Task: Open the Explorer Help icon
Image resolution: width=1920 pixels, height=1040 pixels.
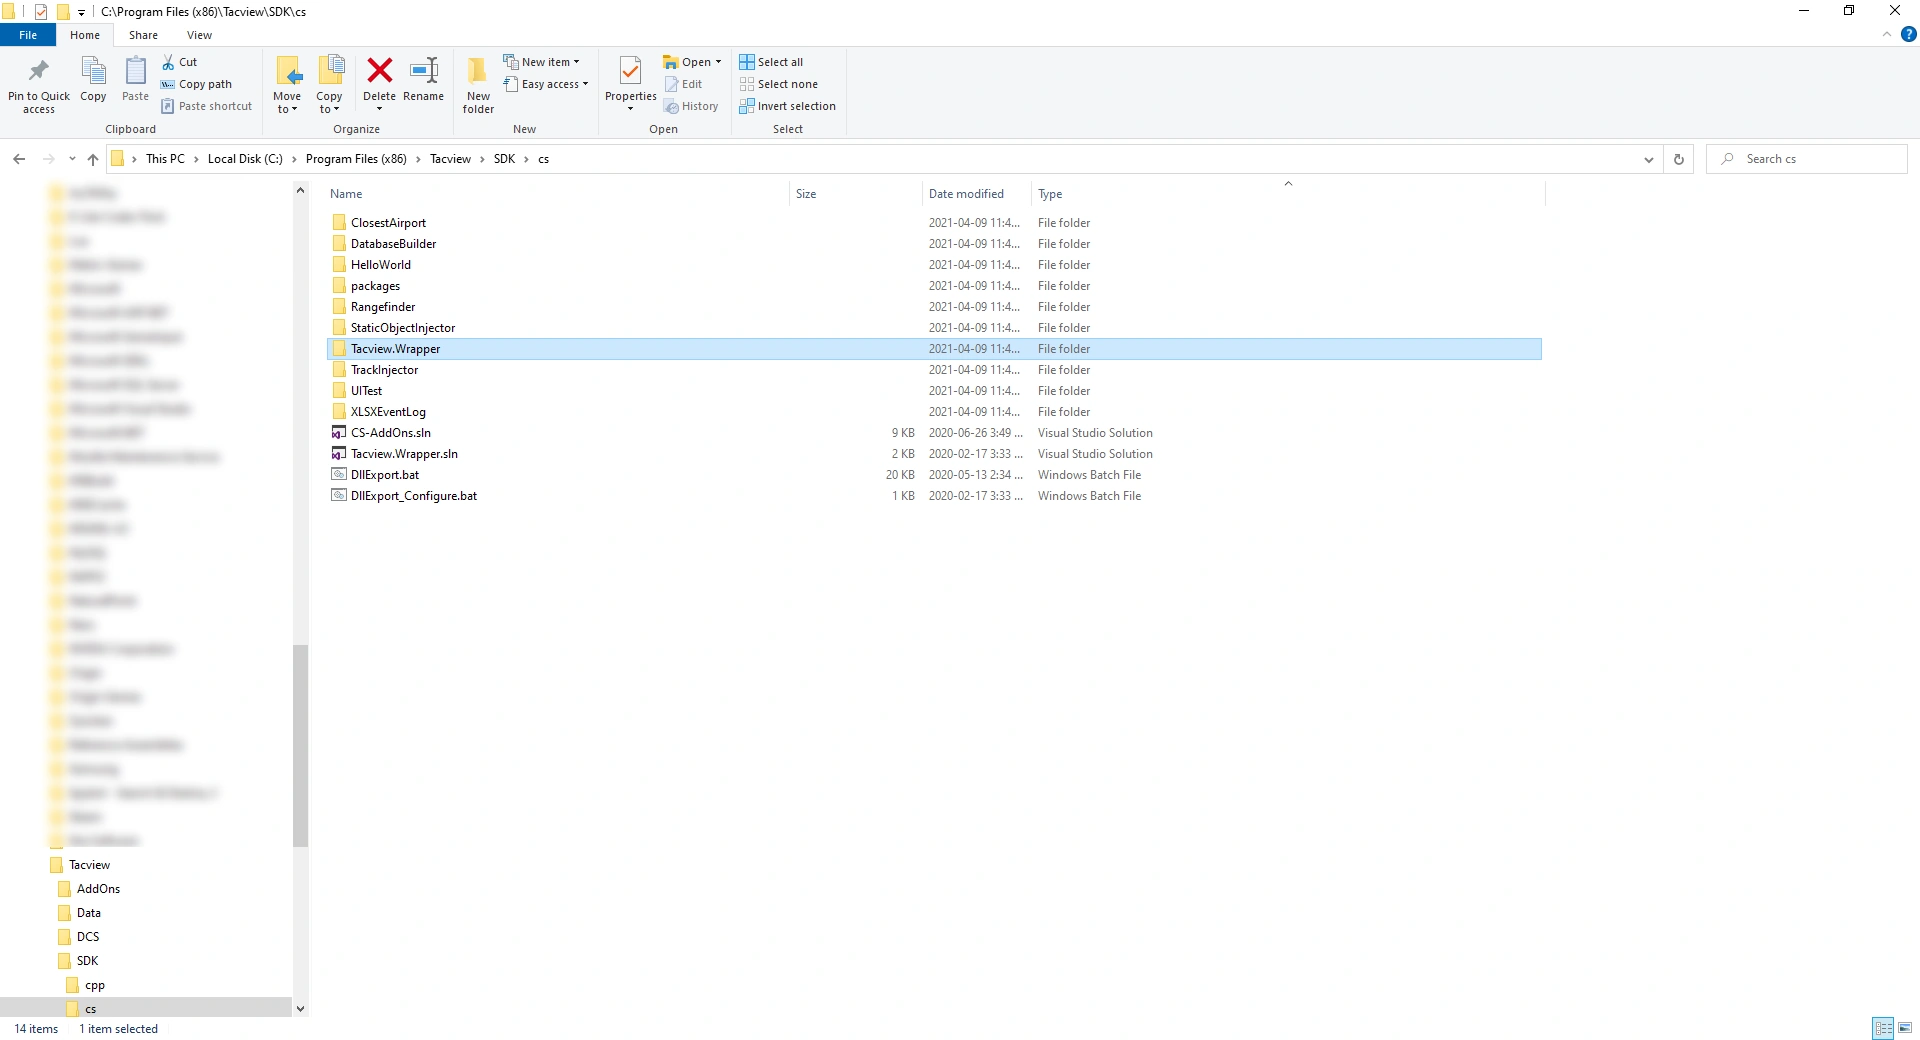Action: point(1908,34)
